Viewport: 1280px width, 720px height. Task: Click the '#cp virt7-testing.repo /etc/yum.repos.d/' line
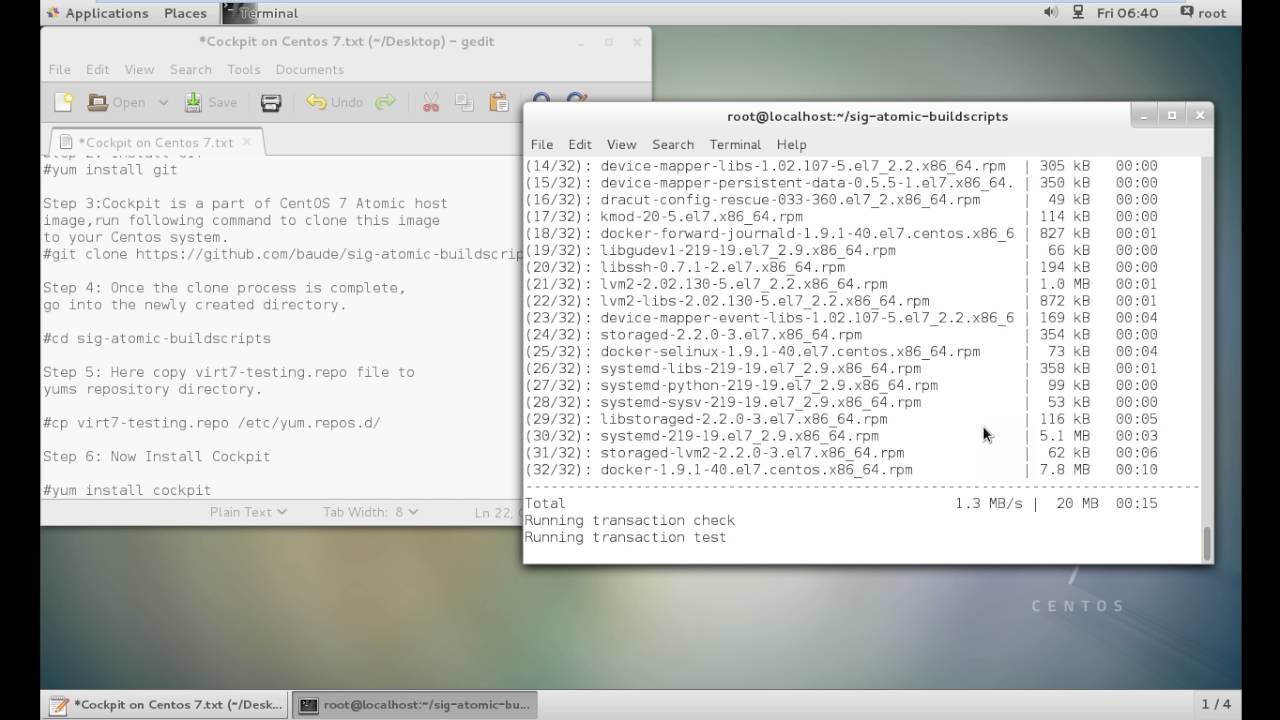click(212, 423)
